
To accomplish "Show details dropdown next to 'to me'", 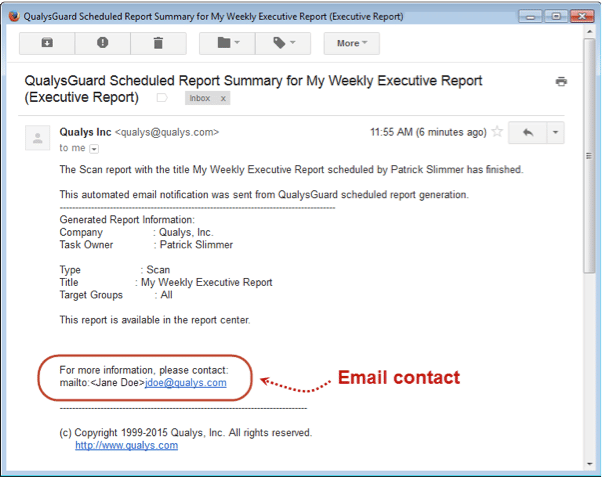I will (x=94, y=149).
